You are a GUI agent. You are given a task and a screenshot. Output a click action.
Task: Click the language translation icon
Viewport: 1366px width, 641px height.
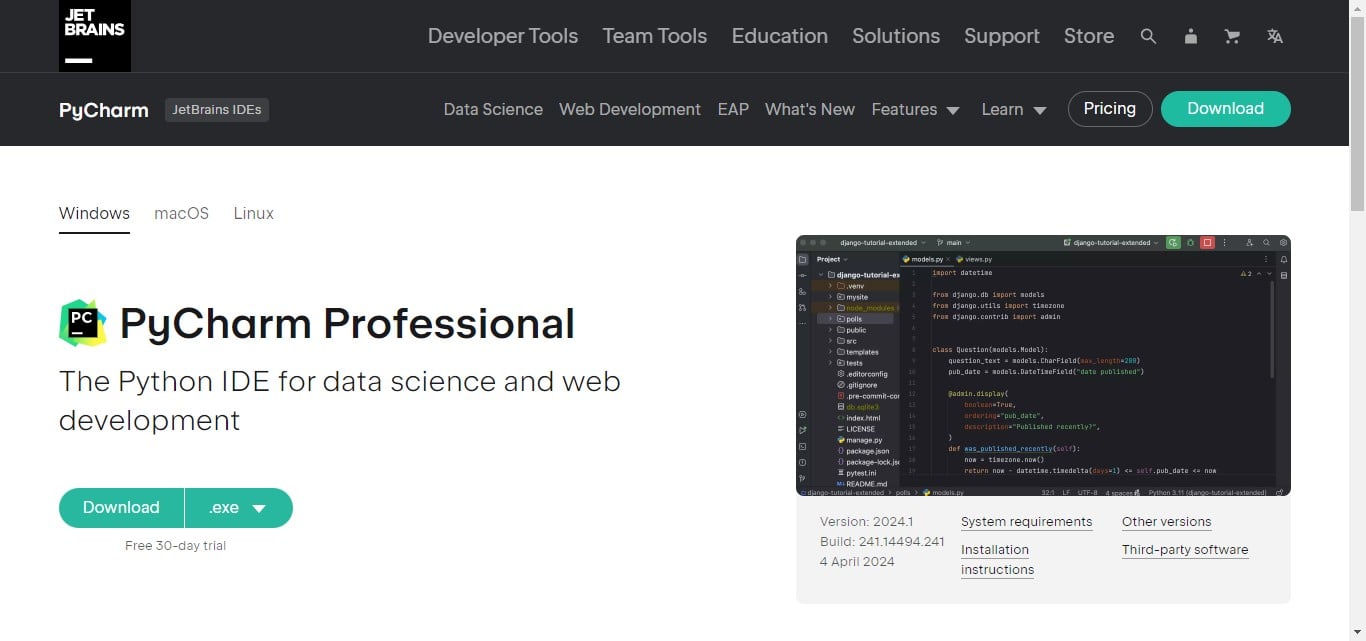(1274, 36)
